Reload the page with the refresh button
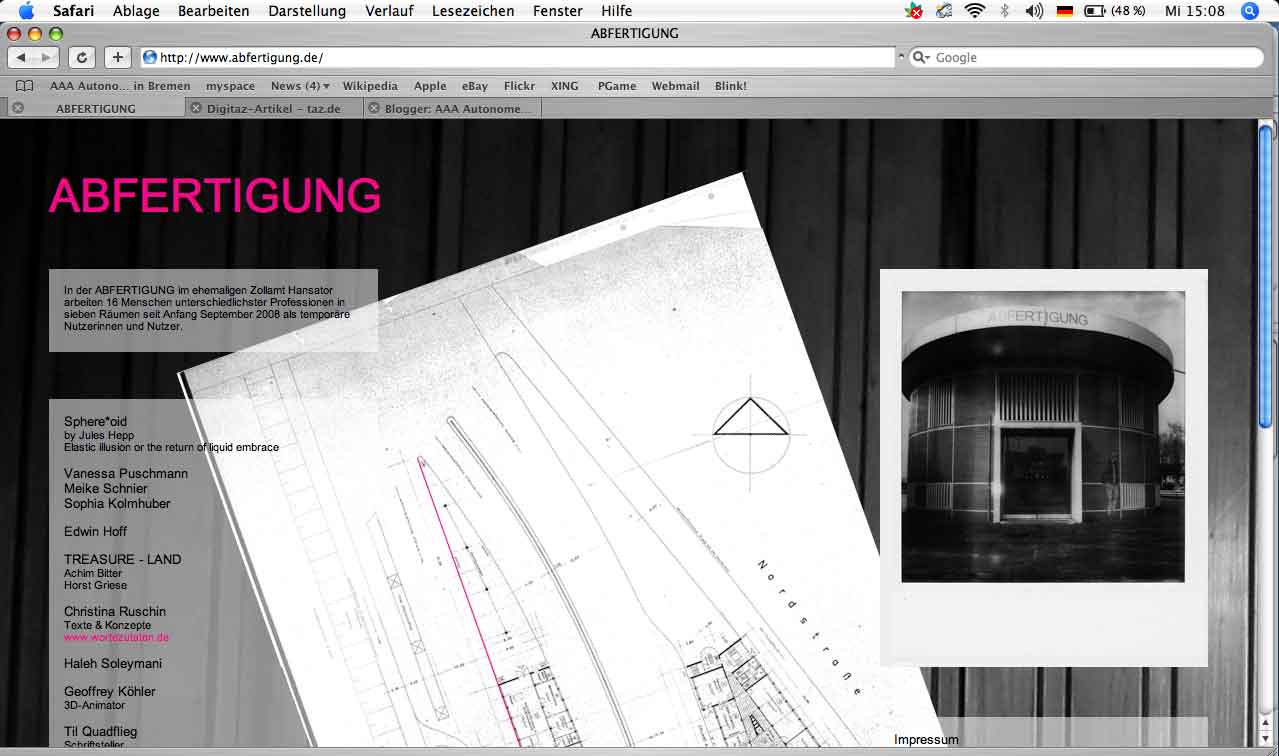This screenshot has height=756, width=1279. click(x=82, y=58)
